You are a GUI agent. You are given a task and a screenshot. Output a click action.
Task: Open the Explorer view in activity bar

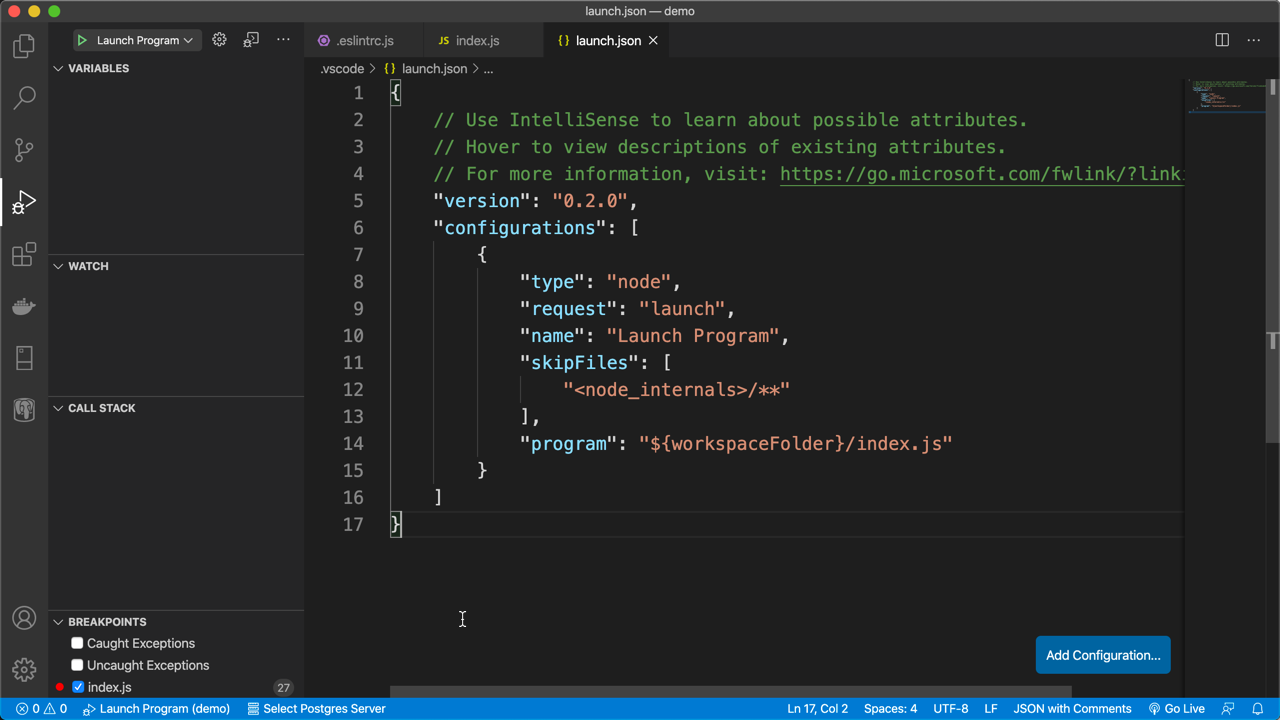(x=24, y=46)
